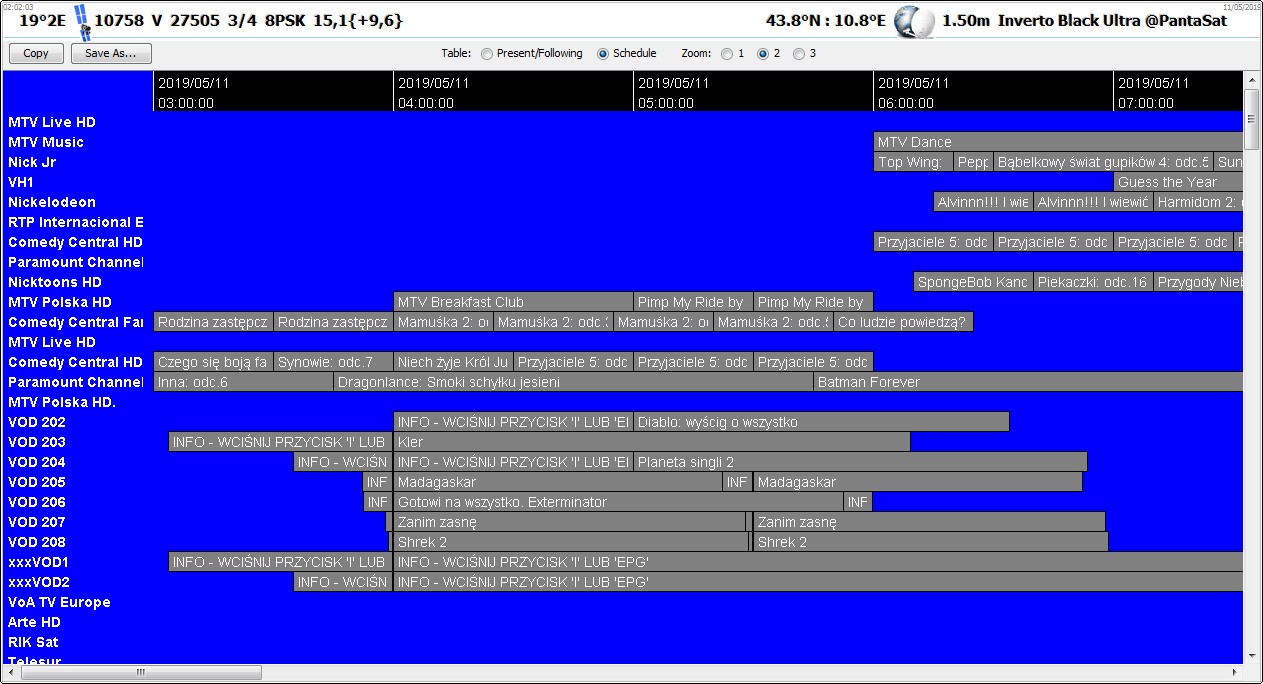Open the SpongeBob Kanciastoporty programme block
This screenshot has height=684, width=1263.
(973, 282)
